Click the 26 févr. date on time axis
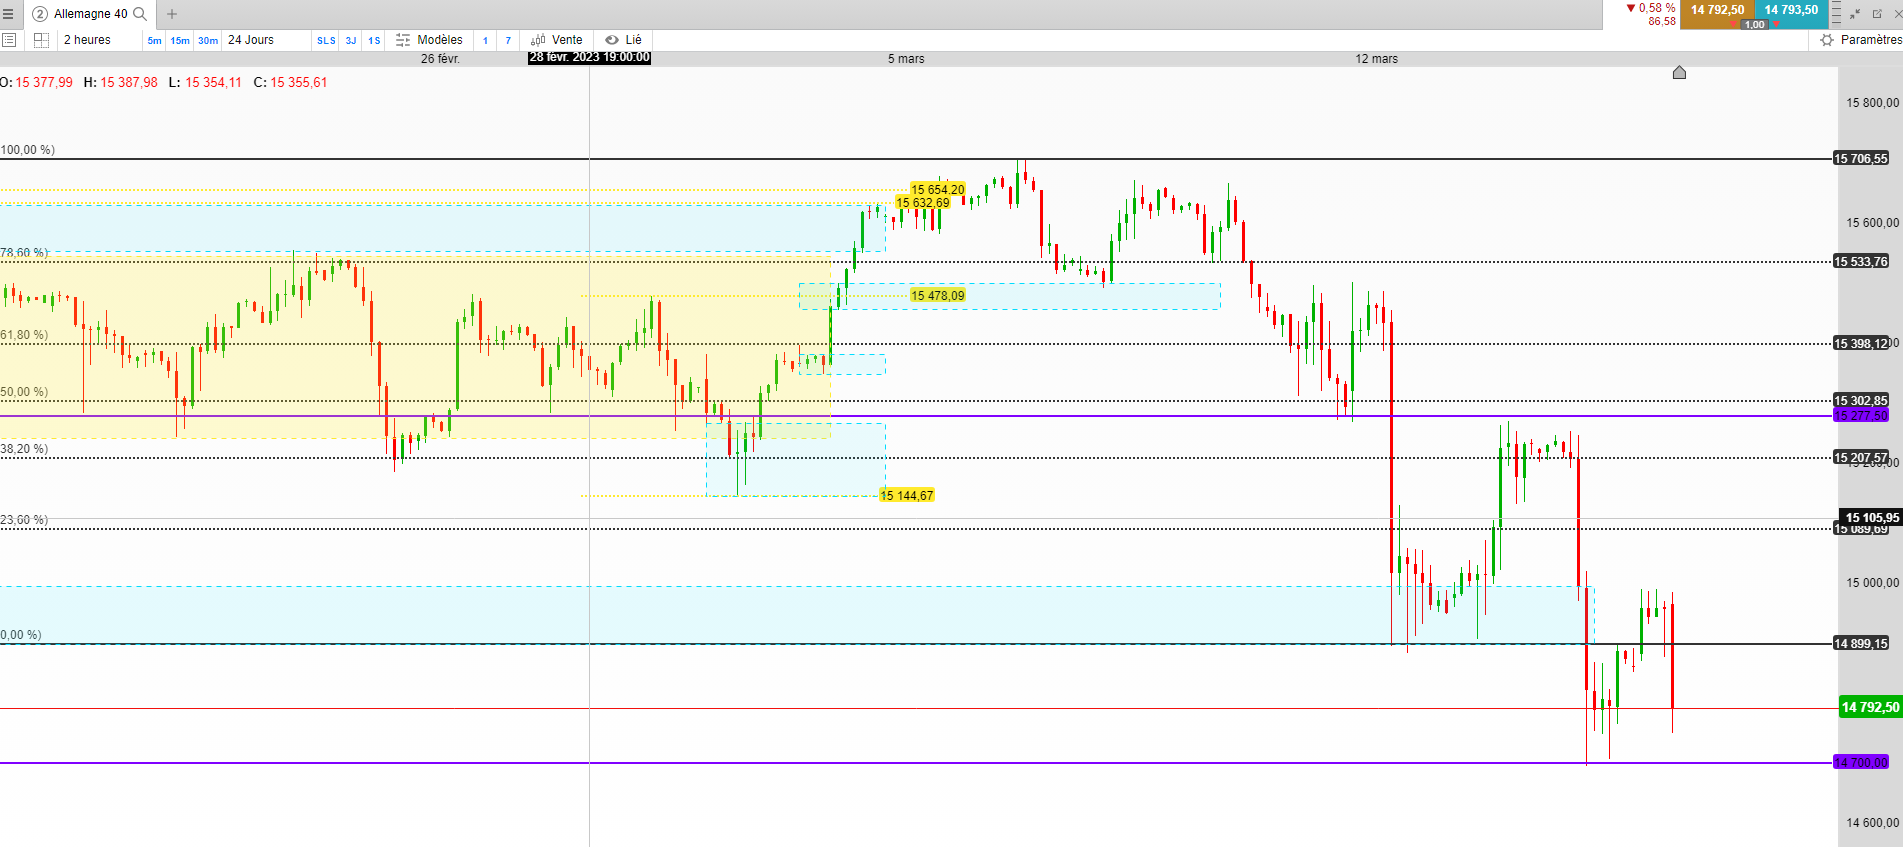1903x847 pixels. 440,59
